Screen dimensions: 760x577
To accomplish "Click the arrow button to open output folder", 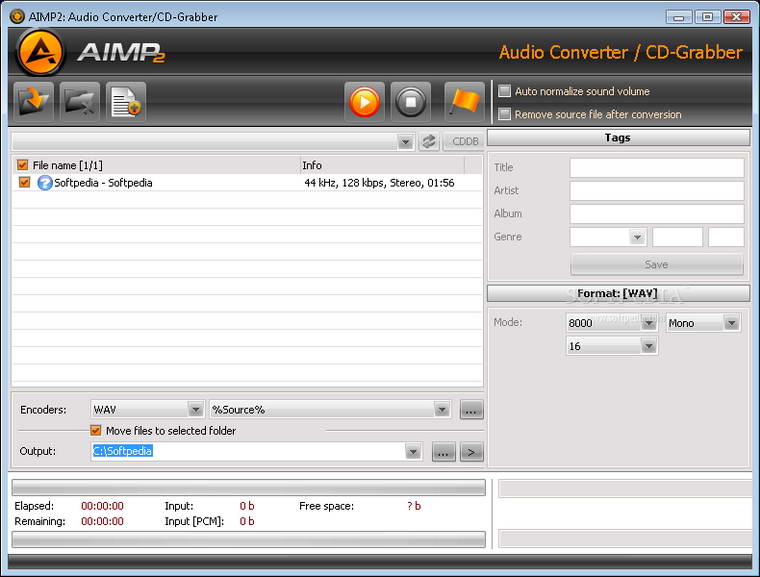I will coord(472,452).
